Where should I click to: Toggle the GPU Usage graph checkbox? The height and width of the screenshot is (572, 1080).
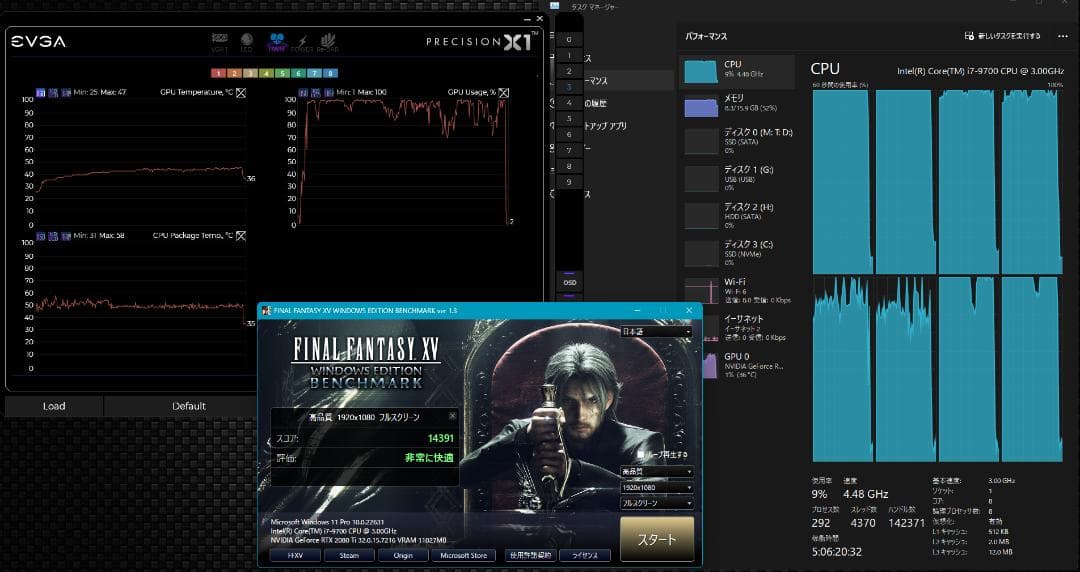tap(503, 92)
